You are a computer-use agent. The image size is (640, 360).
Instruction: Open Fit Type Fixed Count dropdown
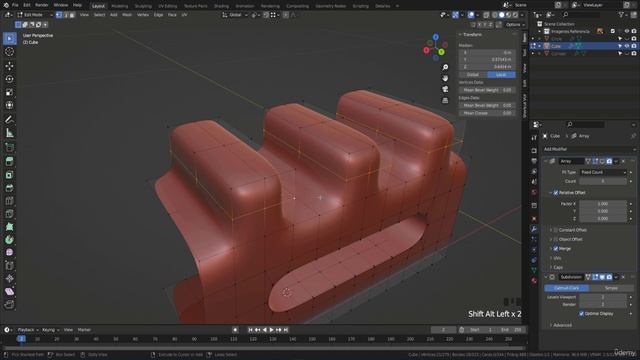coord(603,173)
